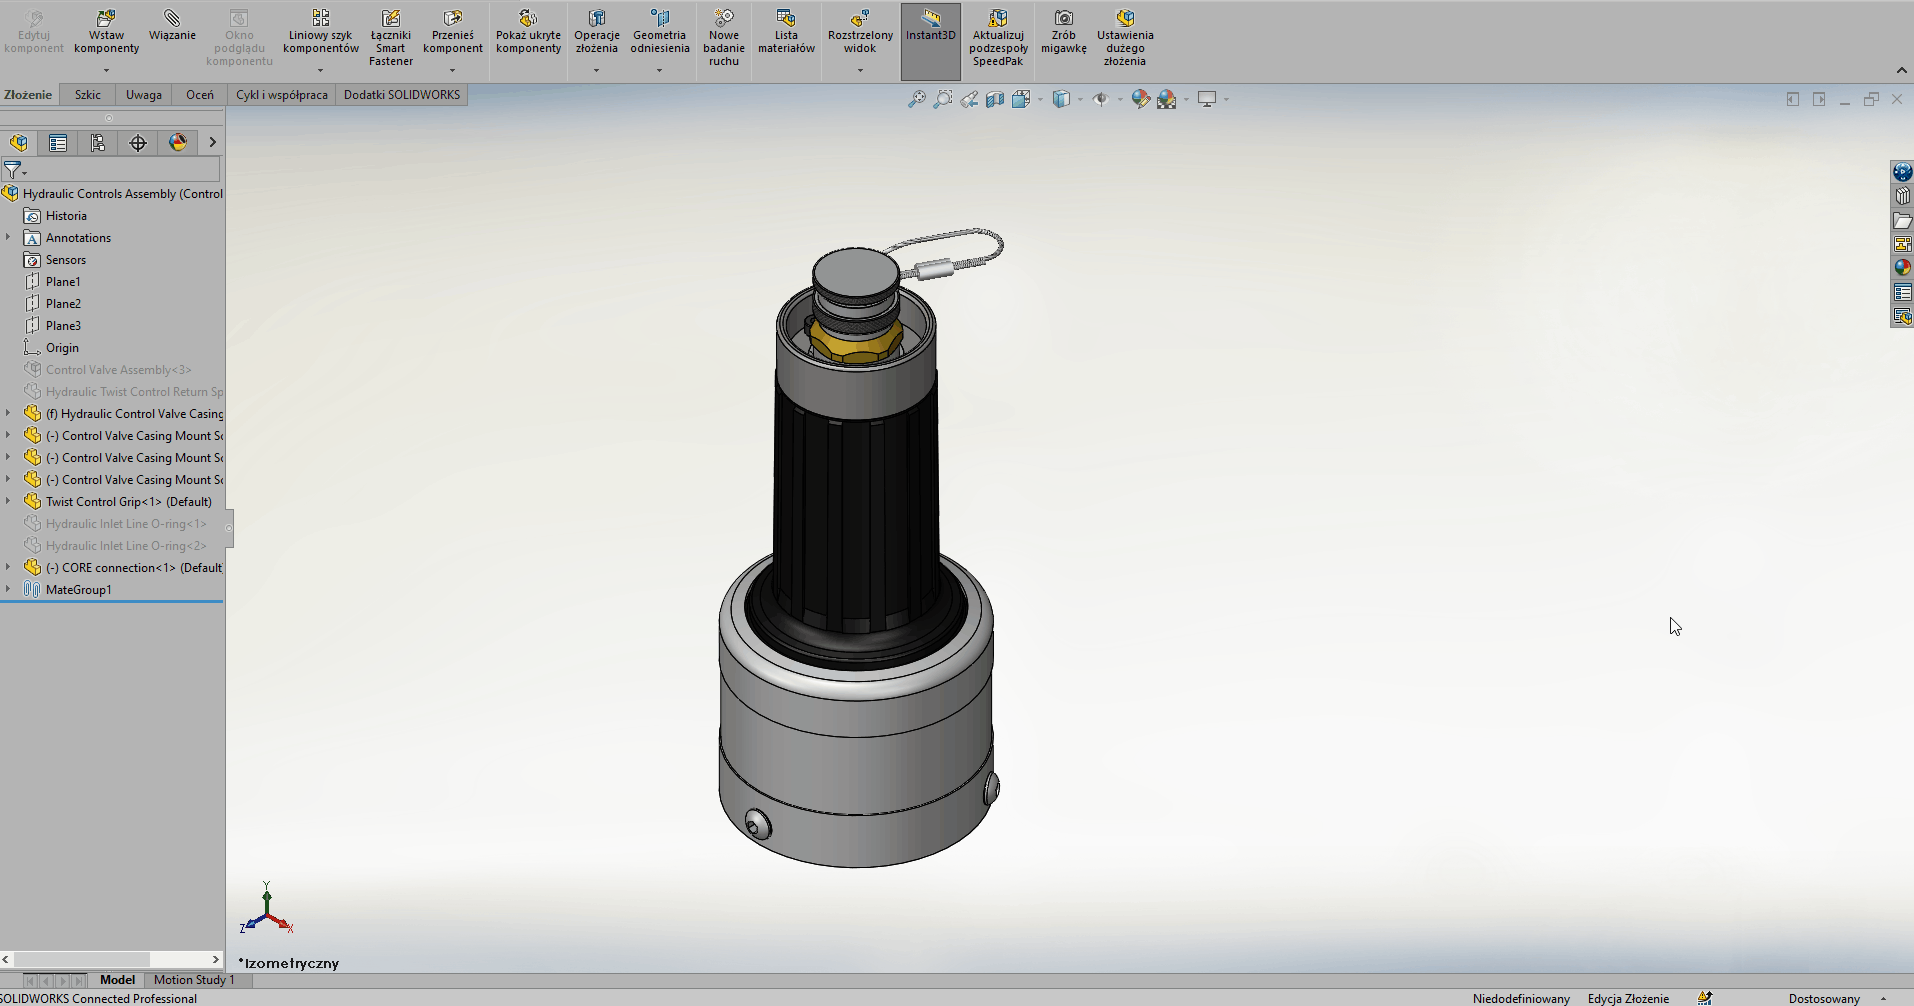Open Edit Appearance in view toolbar
Screen dimensions: 1914x1006
click(x=1140, y=99)
